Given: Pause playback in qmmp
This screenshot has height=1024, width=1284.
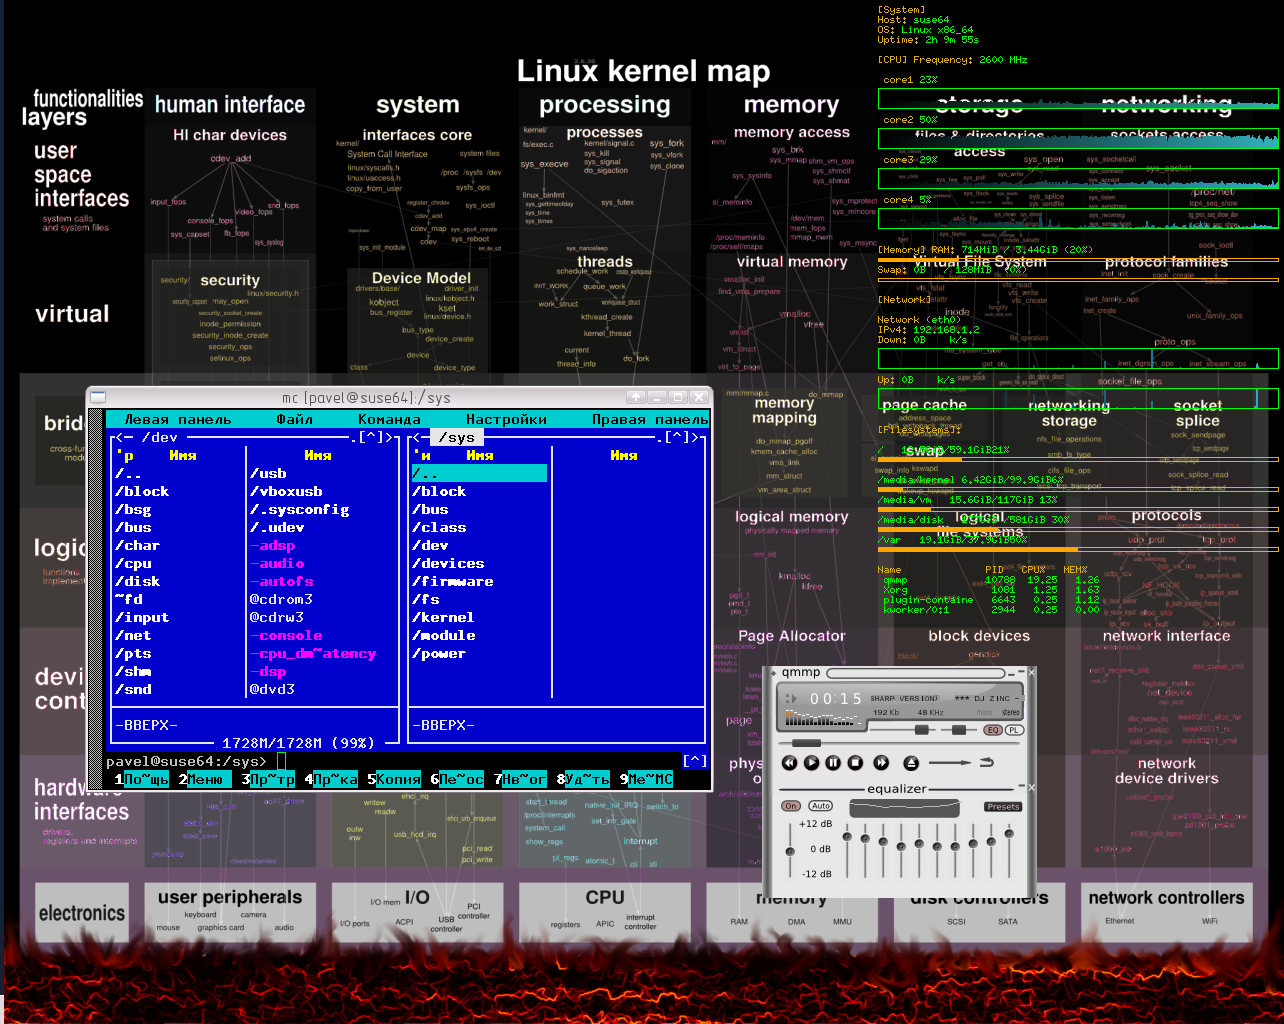Looking at the screenshot, I should coord(833,763).
